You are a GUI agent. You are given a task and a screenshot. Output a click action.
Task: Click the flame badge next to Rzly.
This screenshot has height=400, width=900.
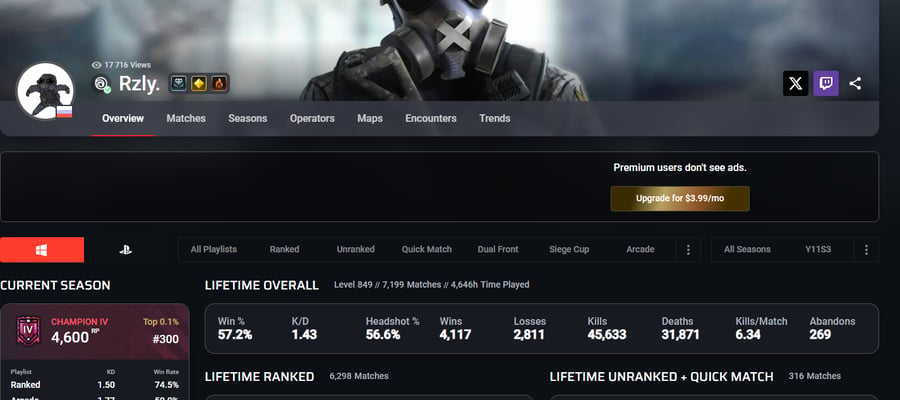[219, 84]
